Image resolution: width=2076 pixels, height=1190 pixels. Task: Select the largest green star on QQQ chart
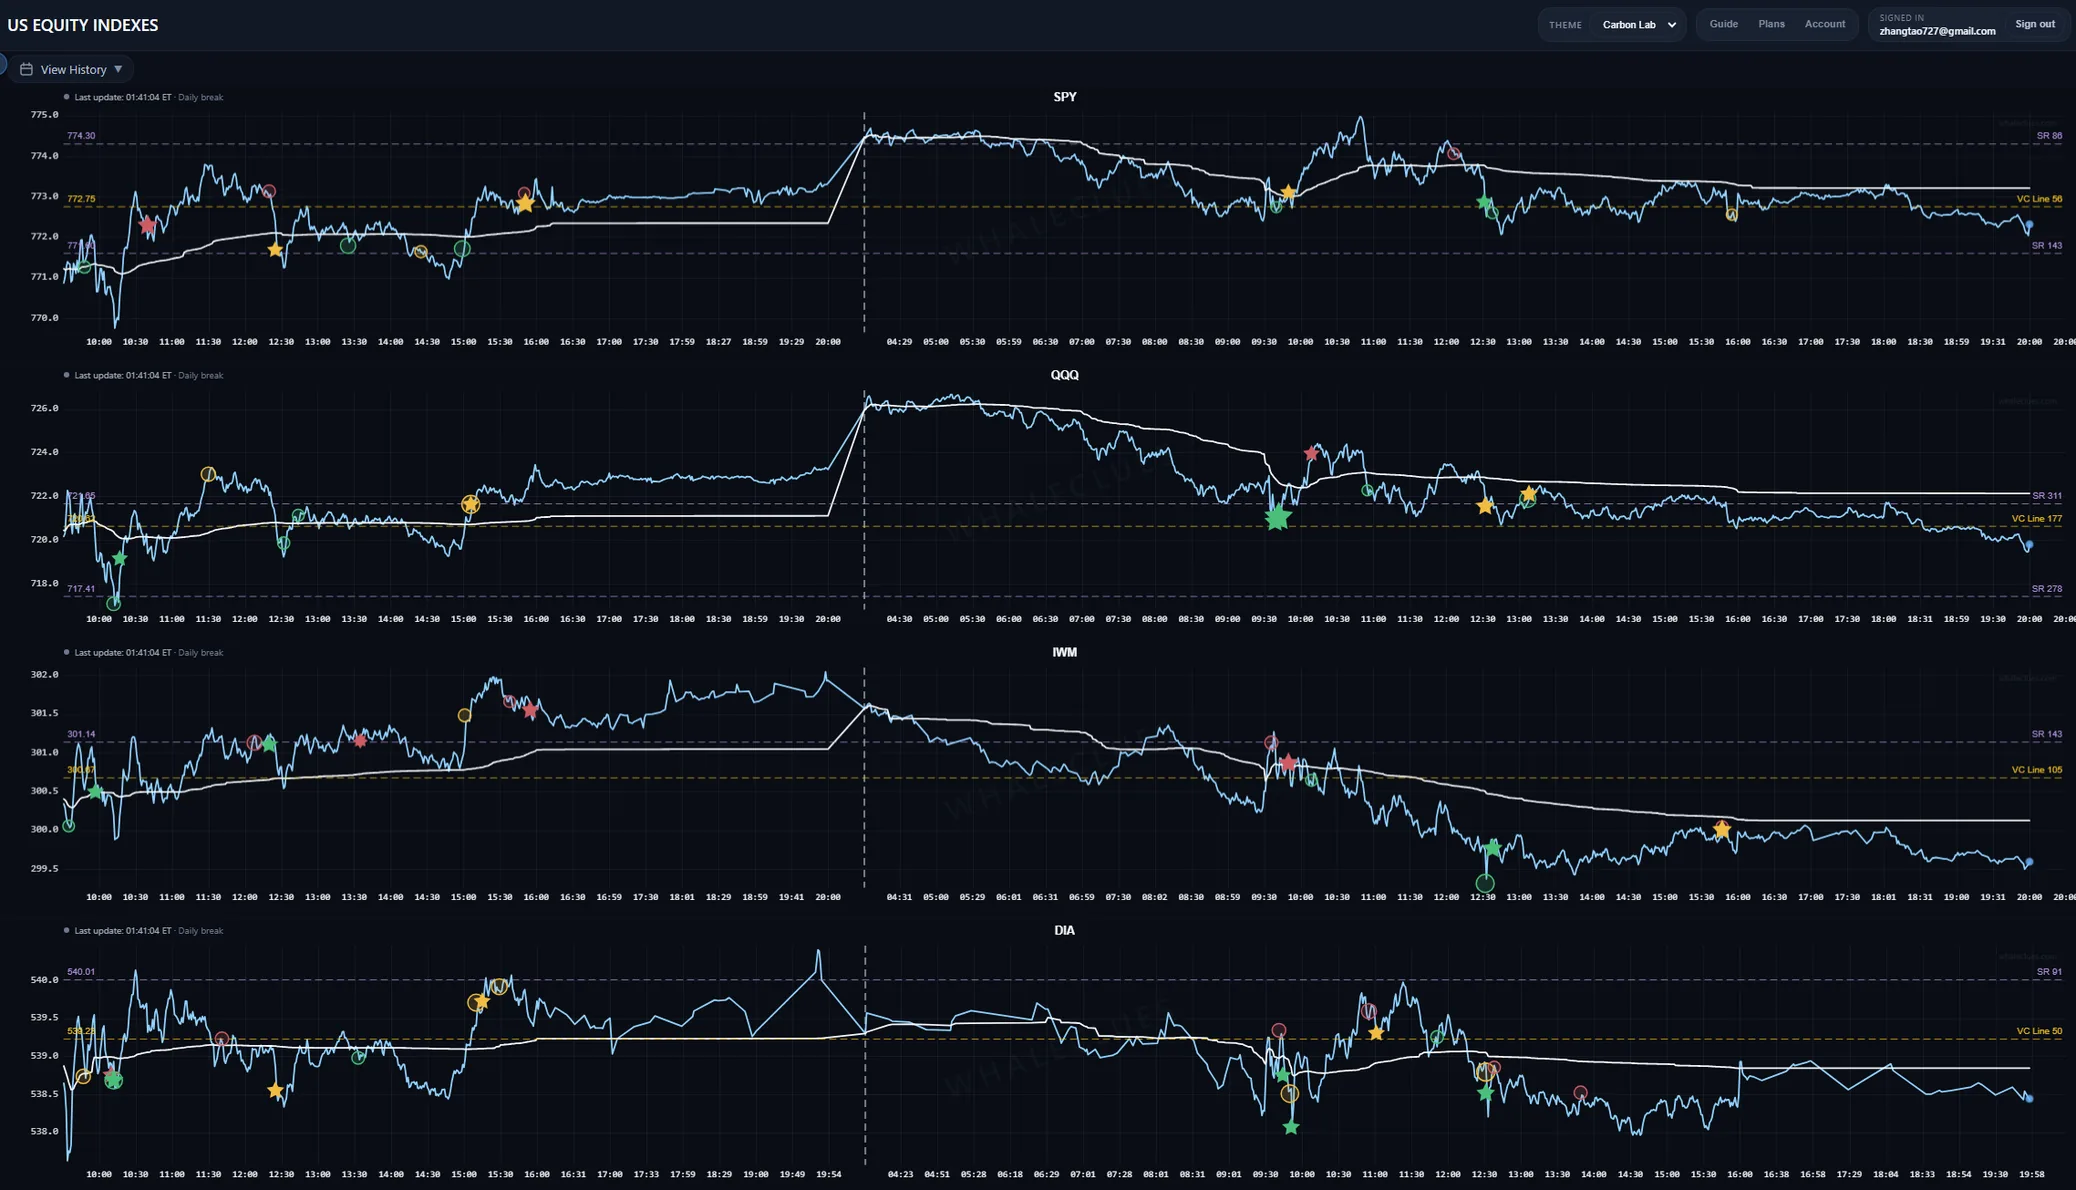[1277, 517]
